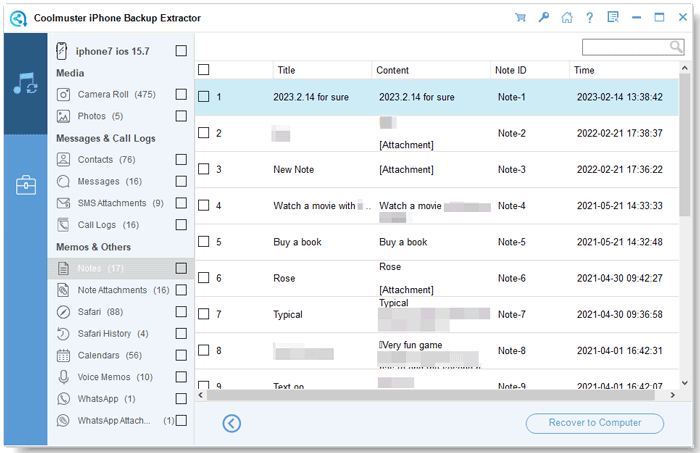700x453 pixels.
Task: Check the WhatsApp (1) checkbox
Action: [x=181, y=398]
